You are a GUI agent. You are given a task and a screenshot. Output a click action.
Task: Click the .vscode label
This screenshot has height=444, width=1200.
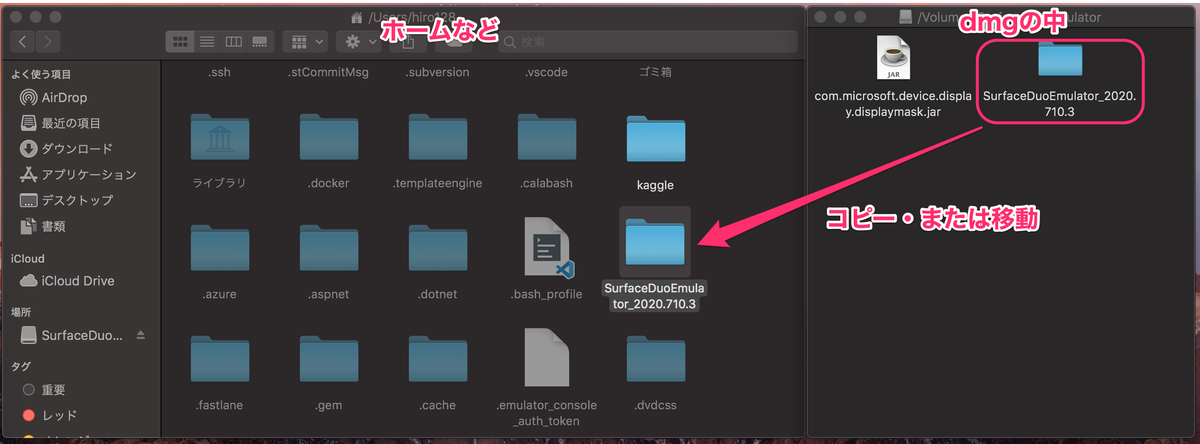click(547, 73)
